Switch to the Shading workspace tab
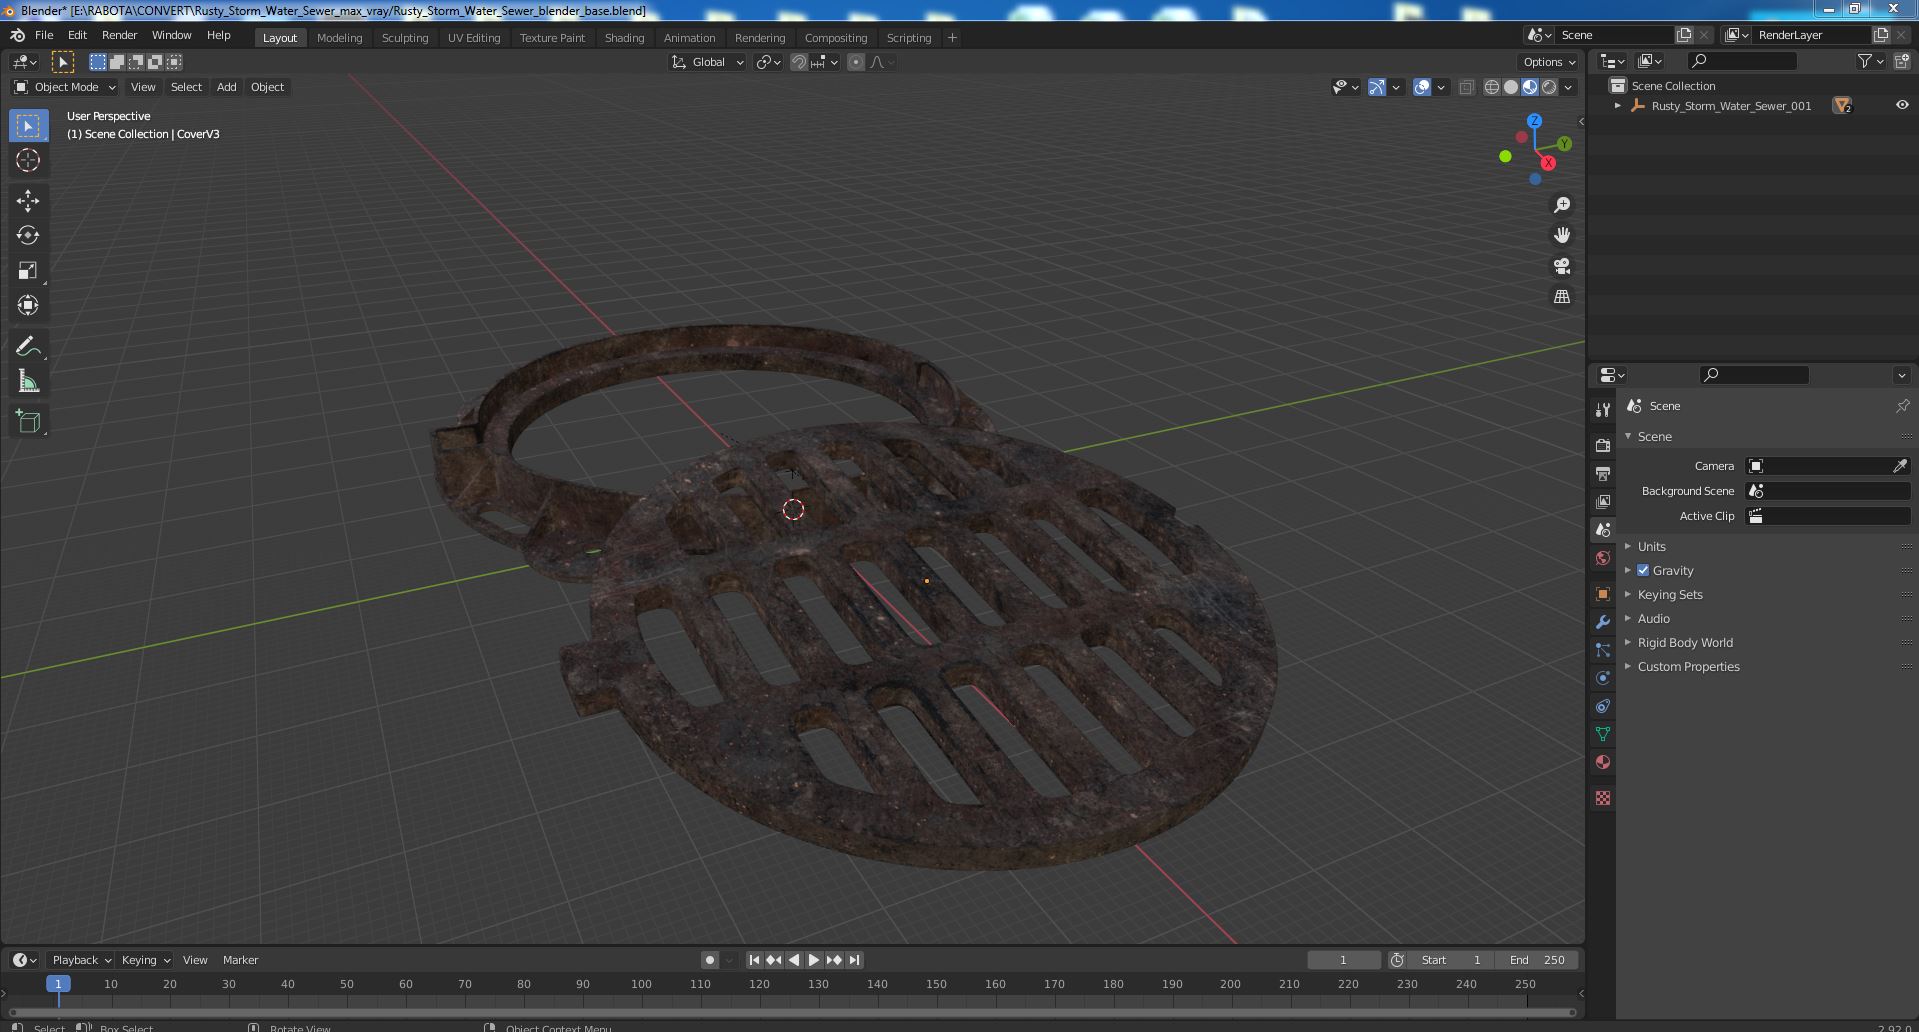 624,38
